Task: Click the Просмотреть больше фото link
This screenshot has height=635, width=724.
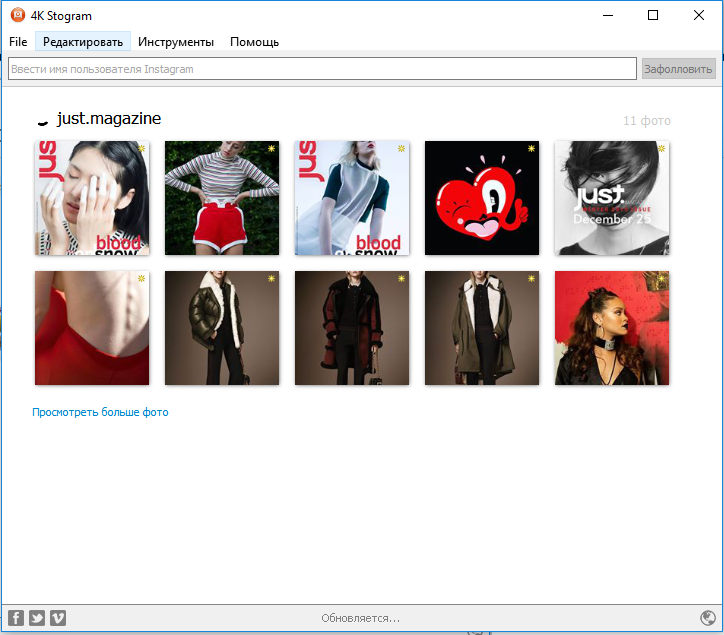Action: 100,412
